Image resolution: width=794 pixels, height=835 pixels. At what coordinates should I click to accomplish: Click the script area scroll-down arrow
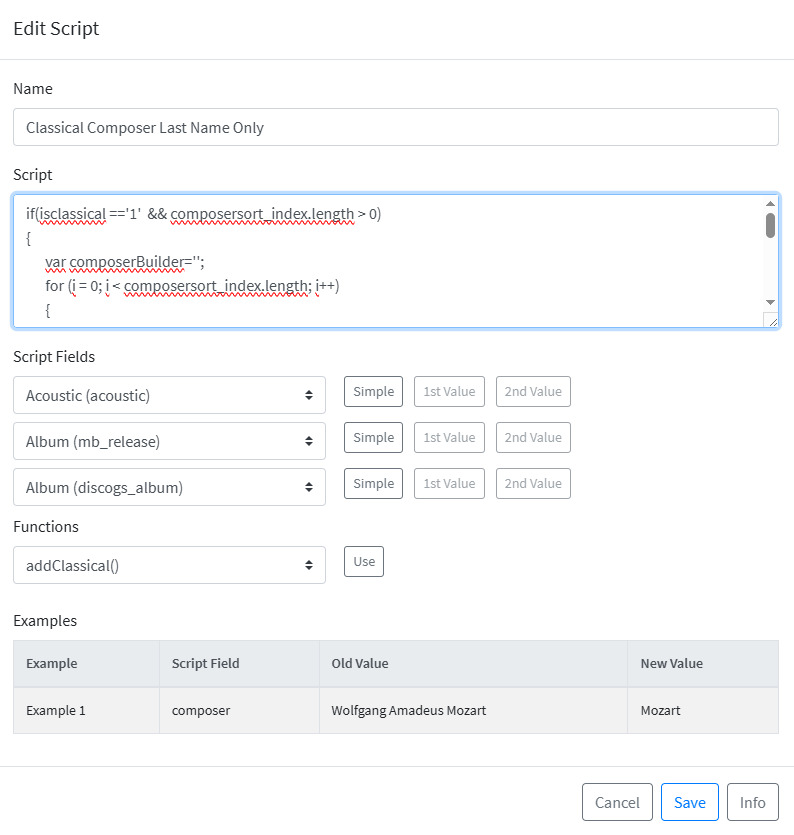pos(770,302)
